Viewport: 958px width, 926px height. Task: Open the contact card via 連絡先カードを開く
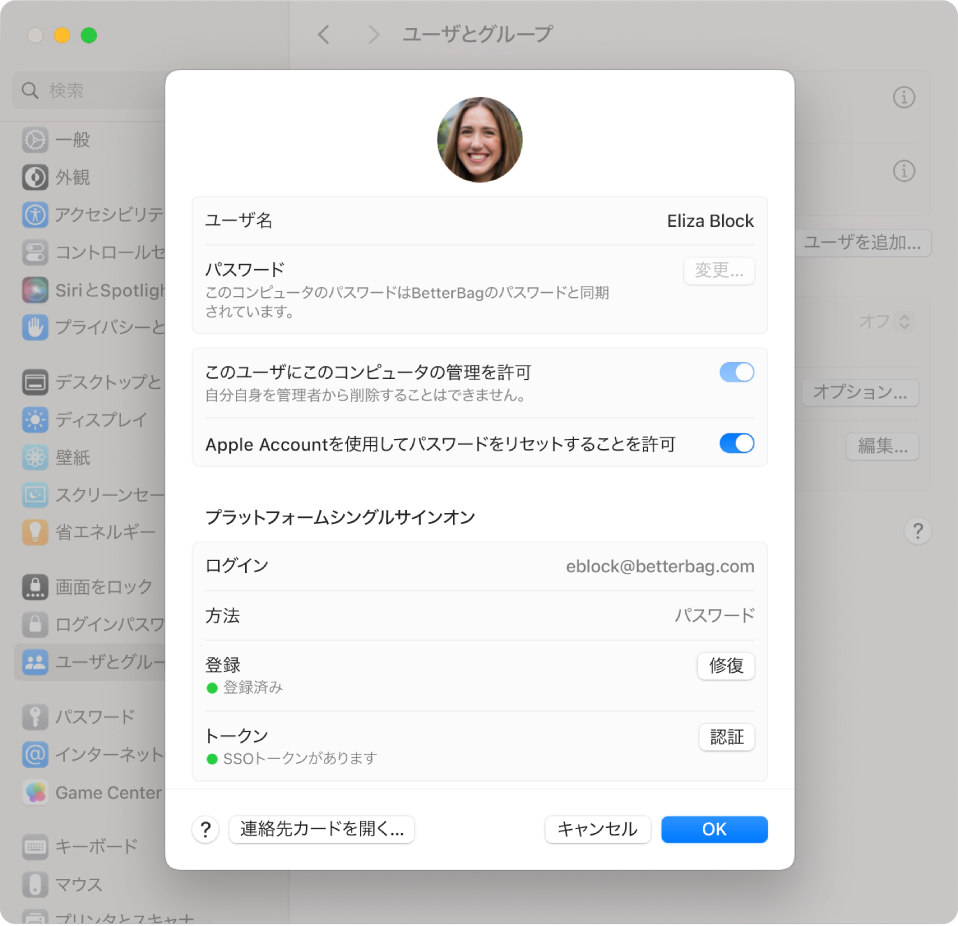tap(321, 829)
